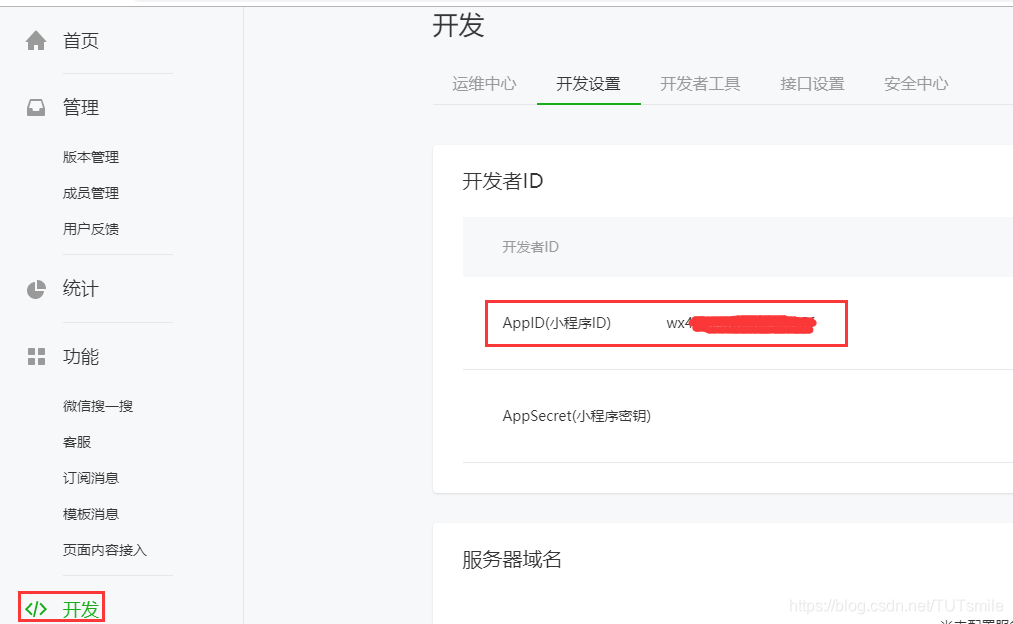Viewport: 1013px width, 624px height.
Task: Open 版本管理 under 管理
Action: click(x=90, y=156)
